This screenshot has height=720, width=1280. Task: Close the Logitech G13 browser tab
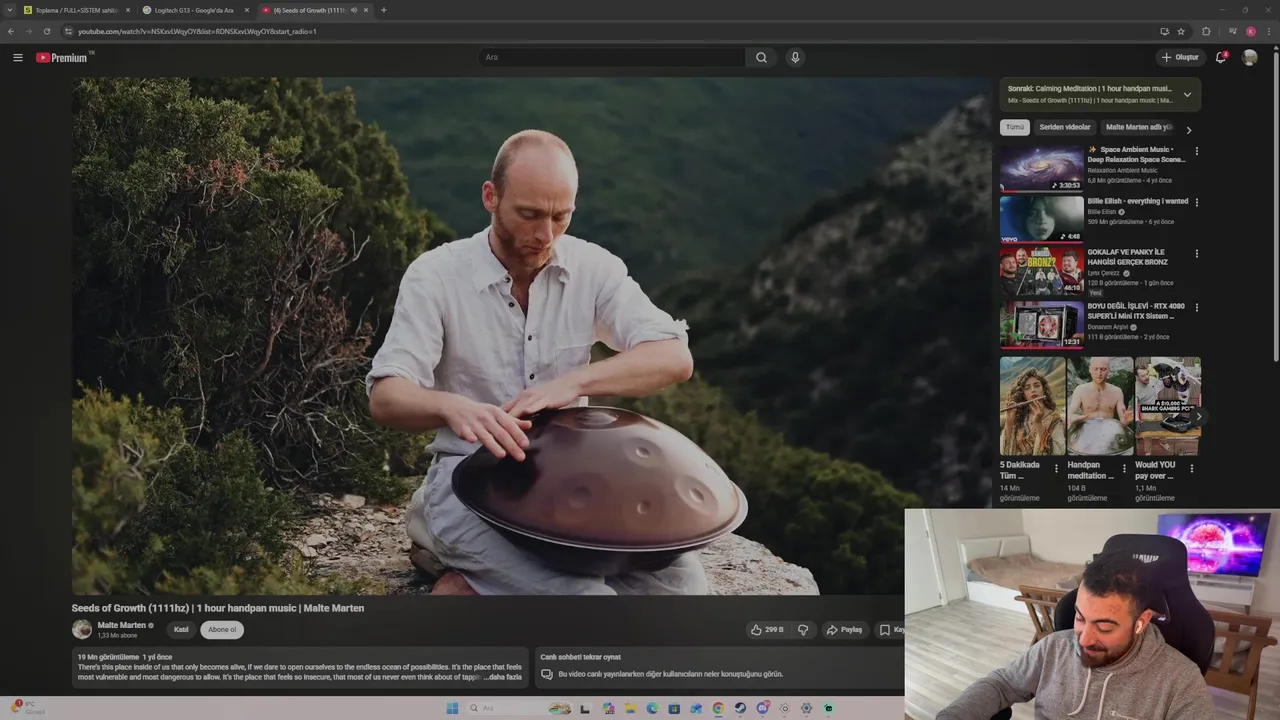(247, 10)
